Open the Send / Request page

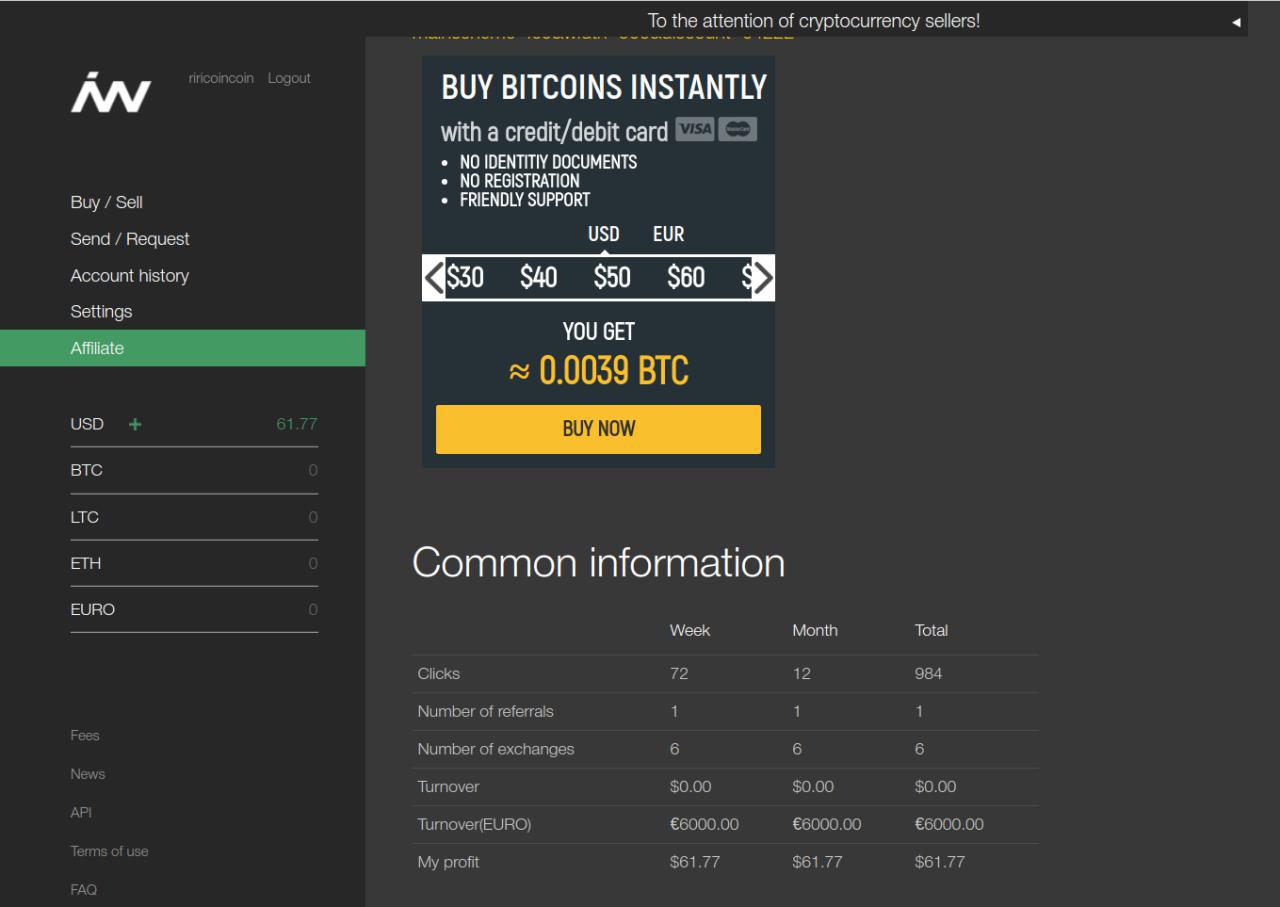[x=130, y=239]
